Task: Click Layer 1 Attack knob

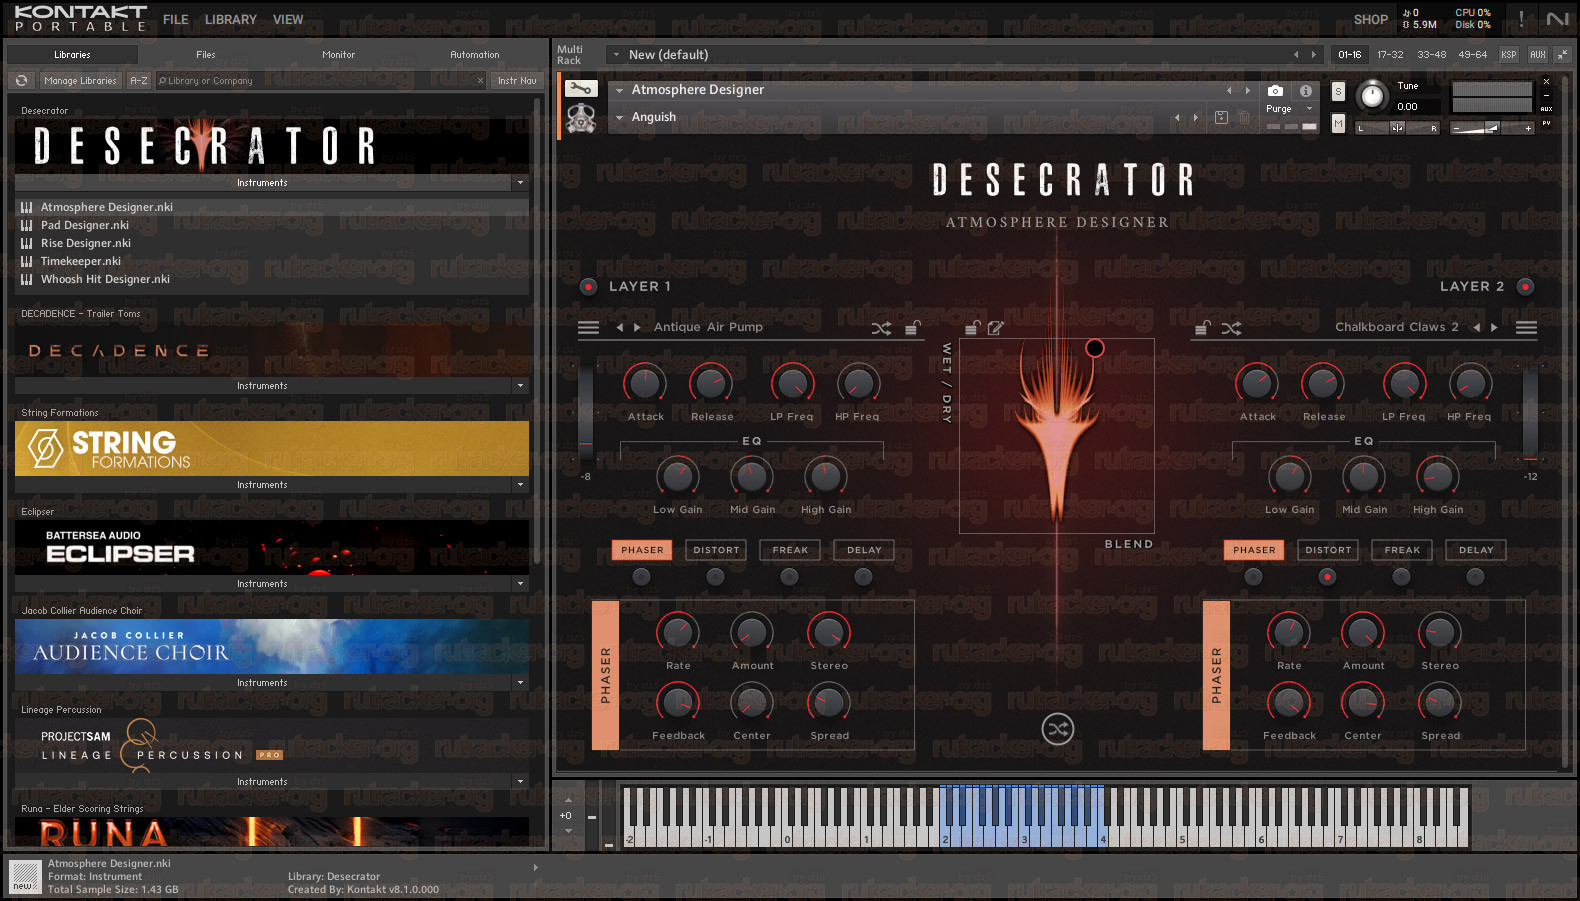Action: pos(645,383)
